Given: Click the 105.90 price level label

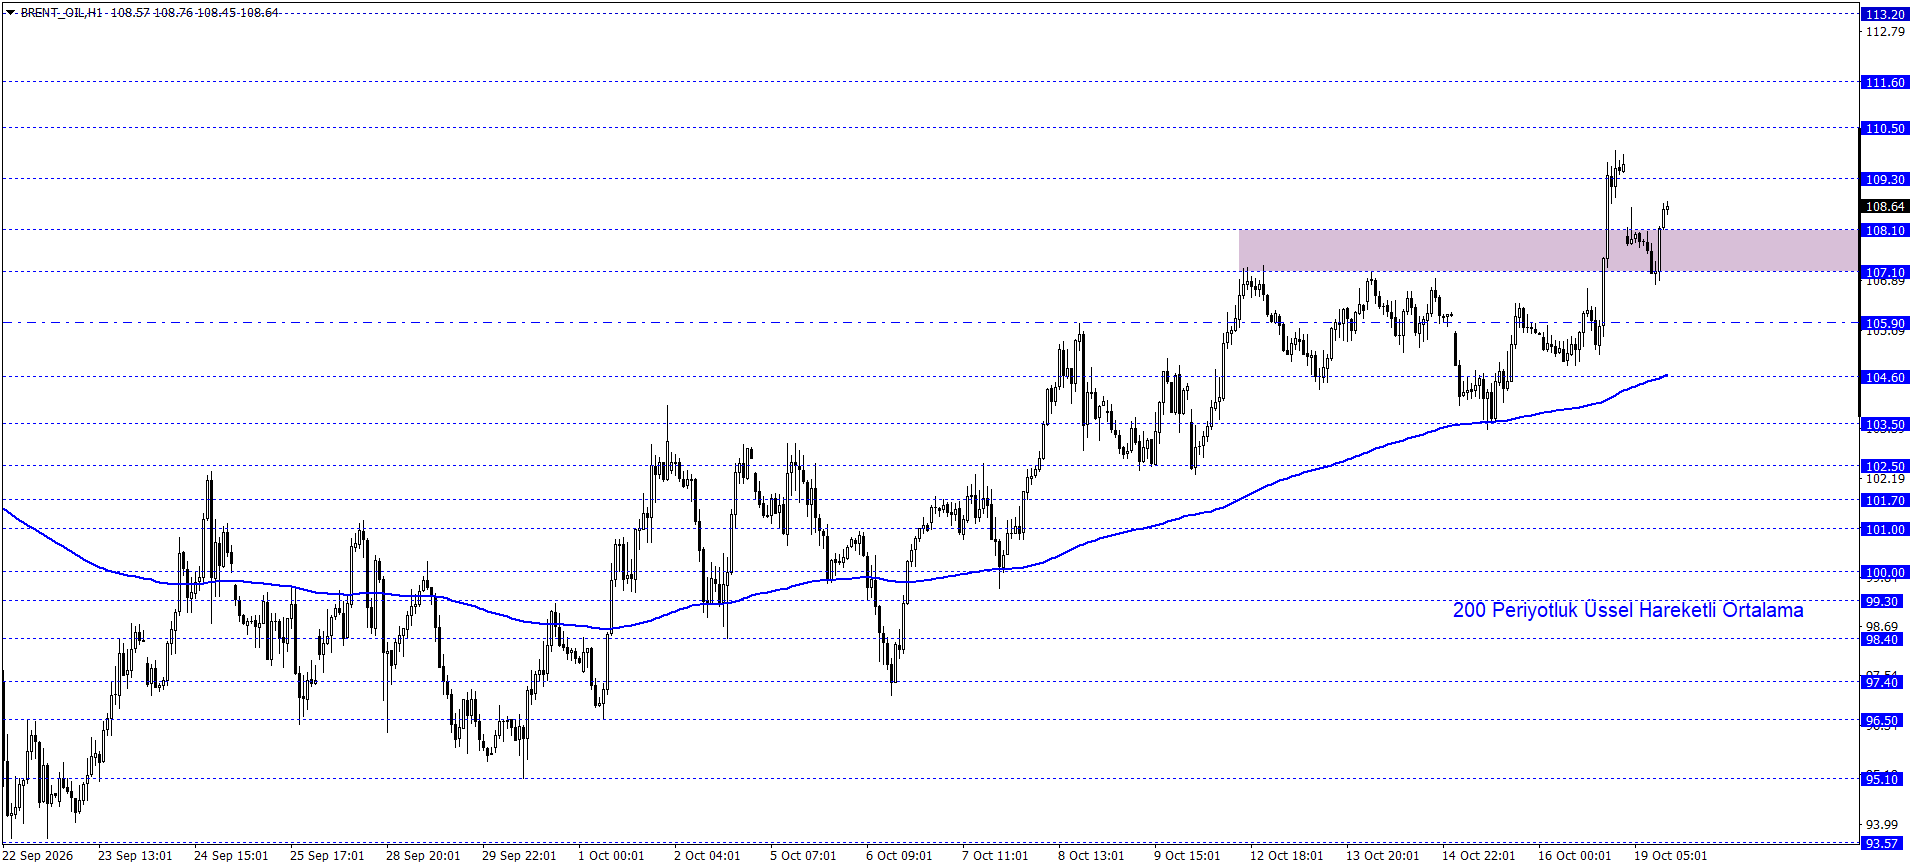Looking at the screenshot, I should coord(1884,323).
